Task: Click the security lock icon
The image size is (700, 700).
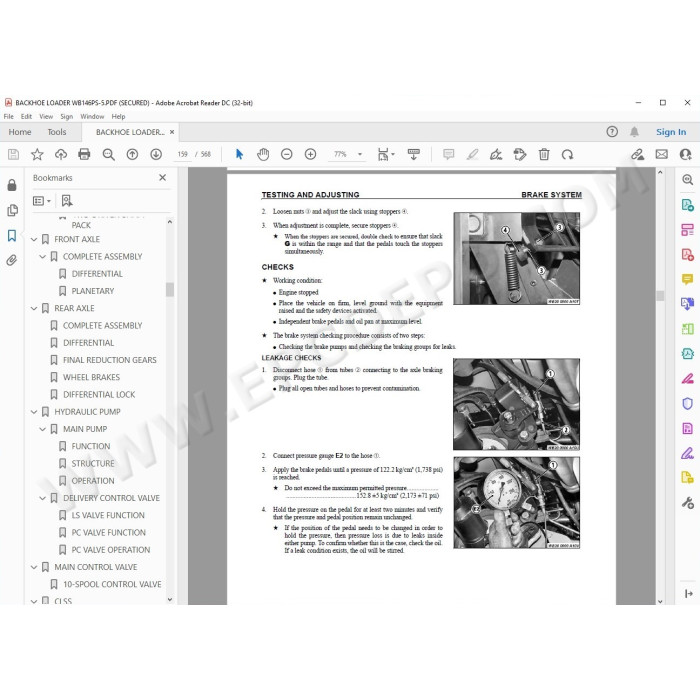Action: pyautogui.click(x=12, y=185)
